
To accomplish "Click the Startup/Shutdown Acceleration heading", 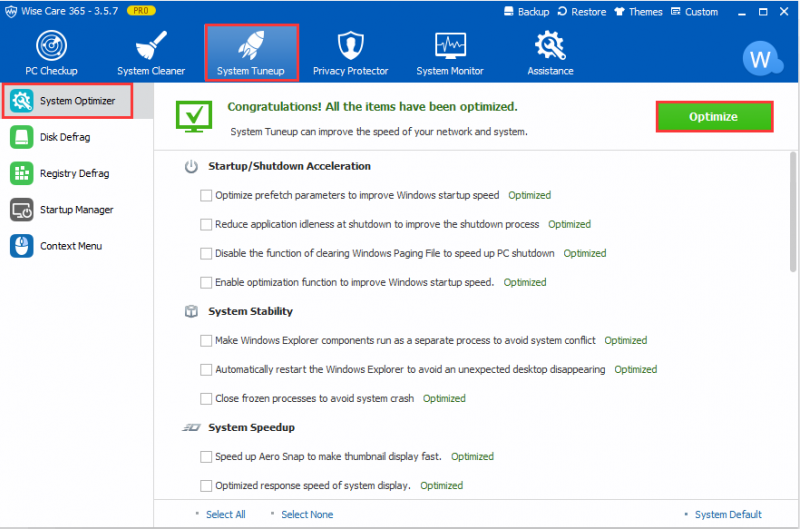I will pyautogui.click(x=289, y=166).
